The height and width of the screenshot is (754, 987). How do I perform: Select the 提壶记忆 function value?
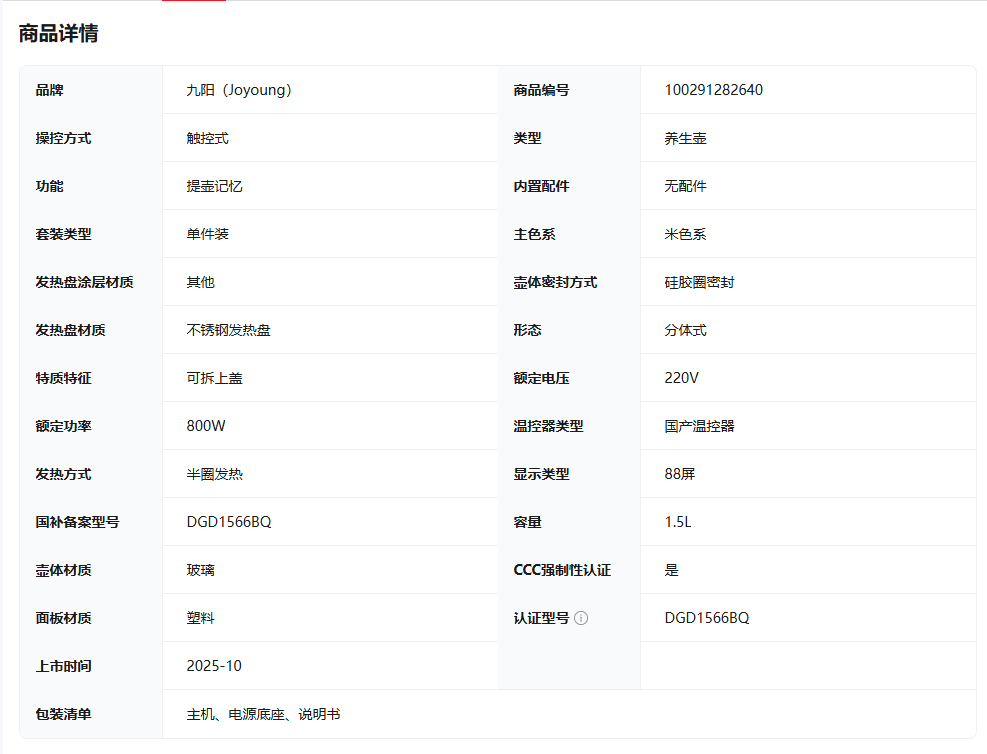[214, 186]
